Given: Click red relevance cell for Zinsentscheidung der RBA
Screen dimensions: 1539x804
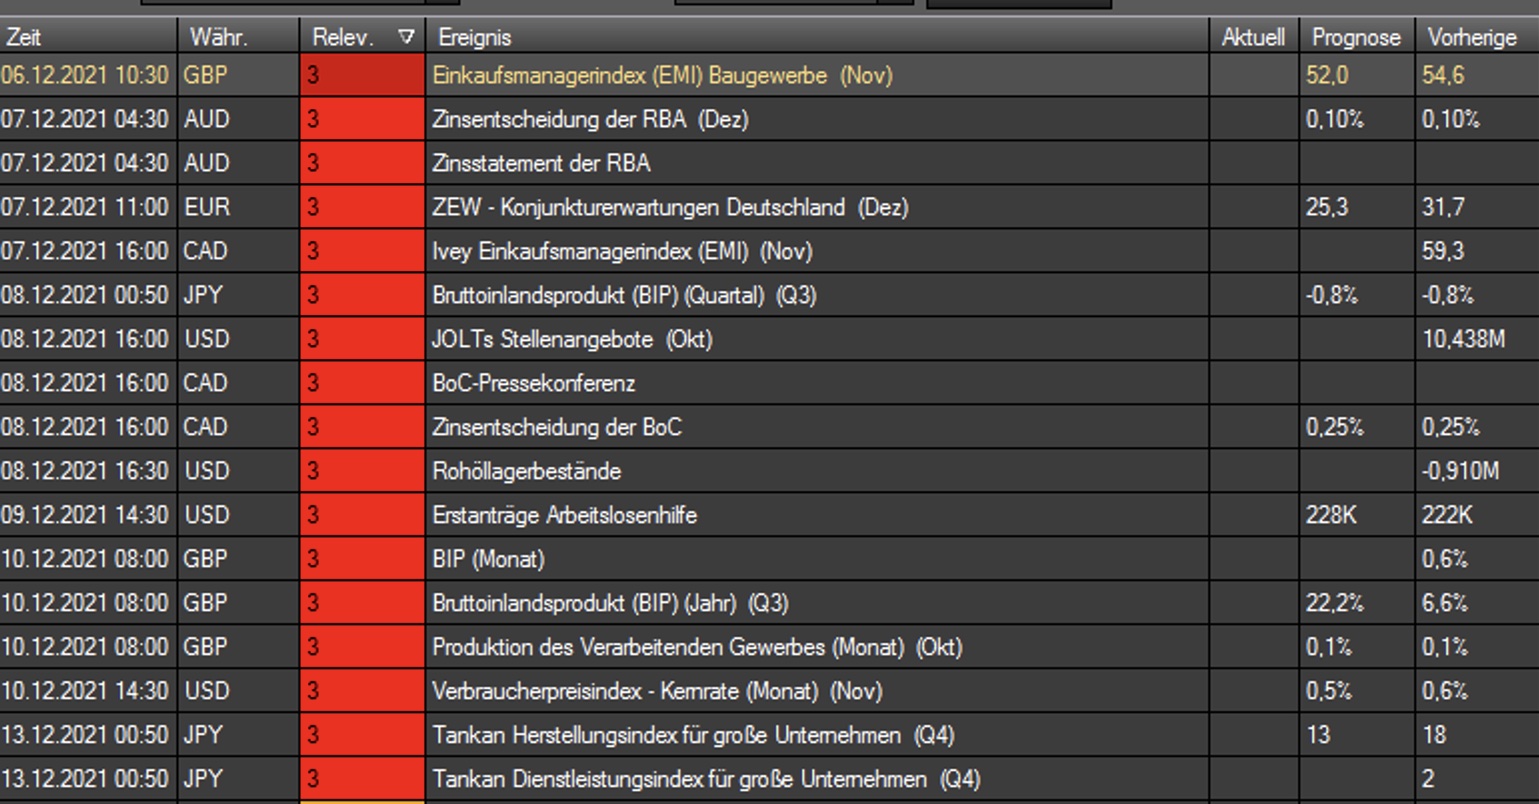Looking at the screenshot, I should tap(362, 120).
